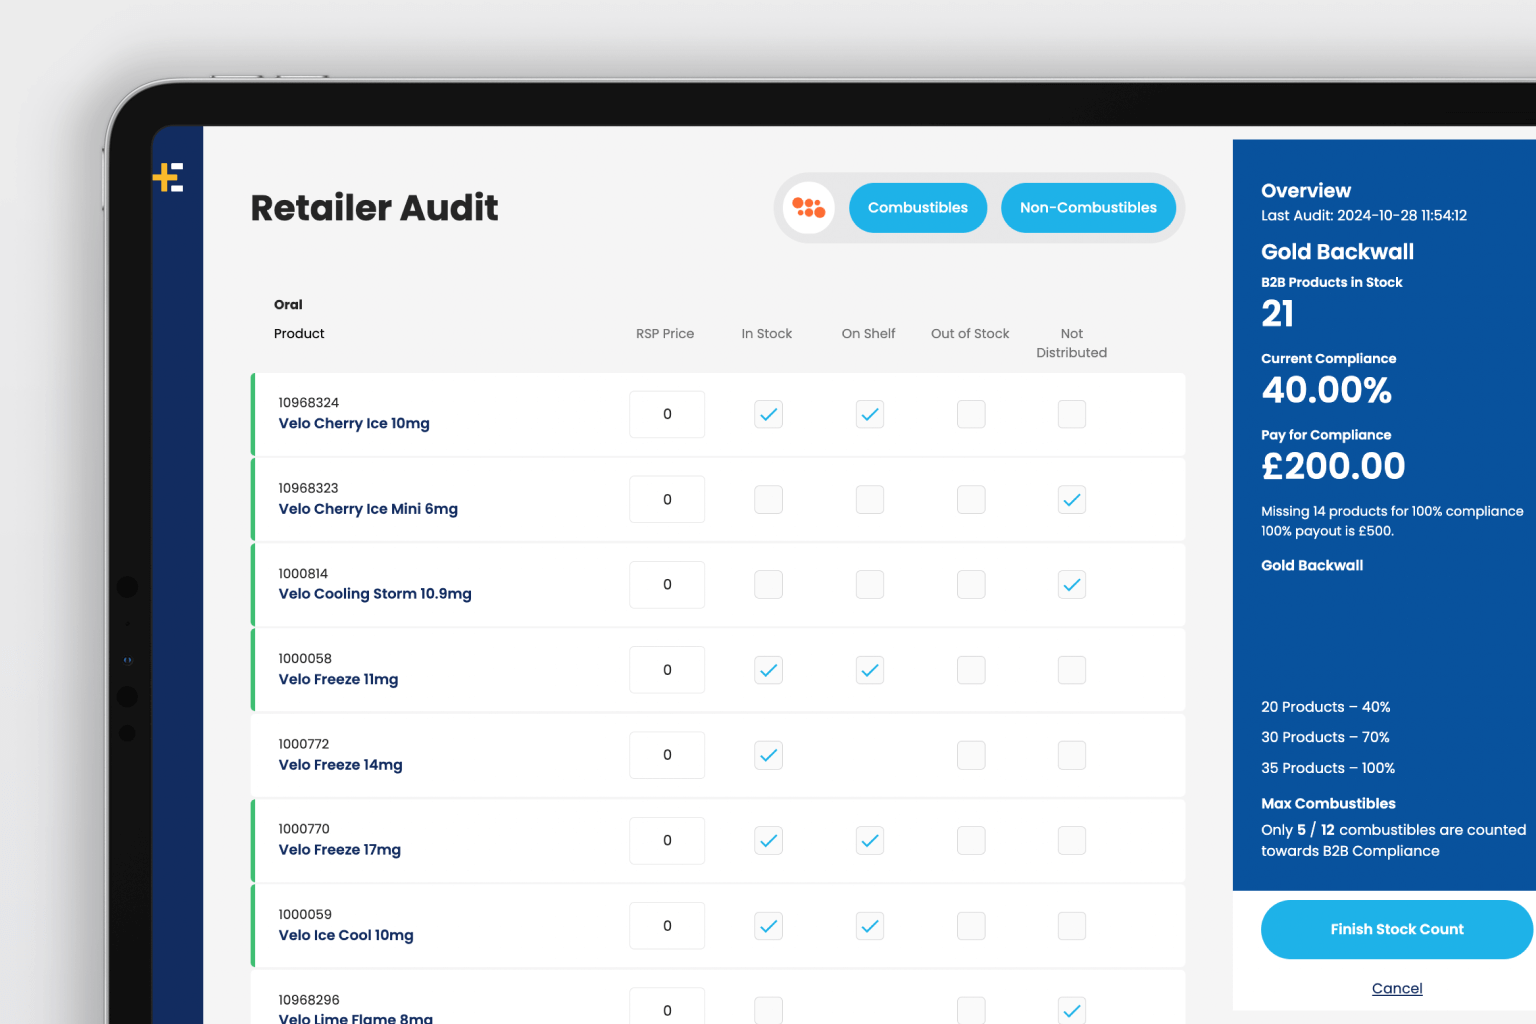Click the £200.00 Pay for Compliance amount

[1333, 465]
